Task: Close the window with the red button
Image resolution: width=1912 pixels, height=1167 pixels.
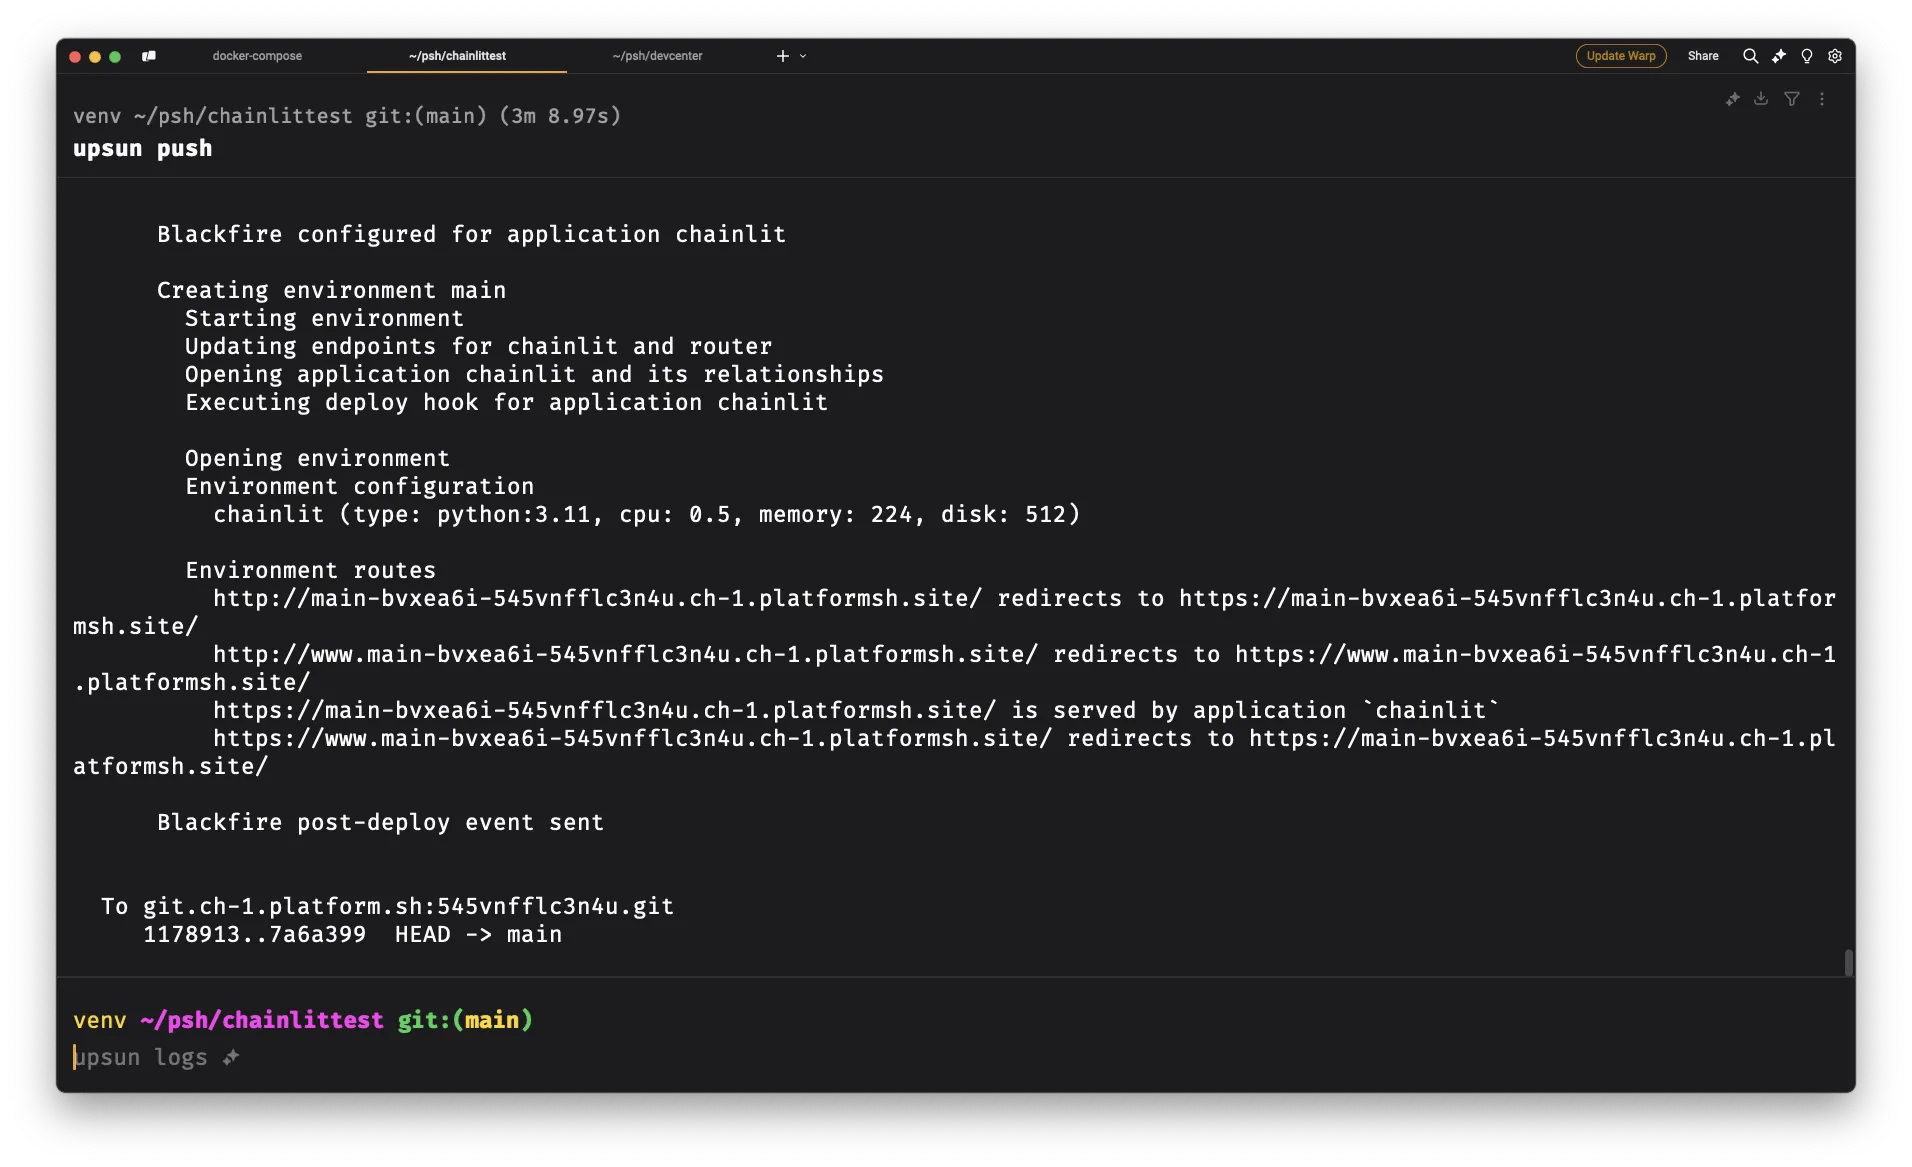Action: coord(75,57)
